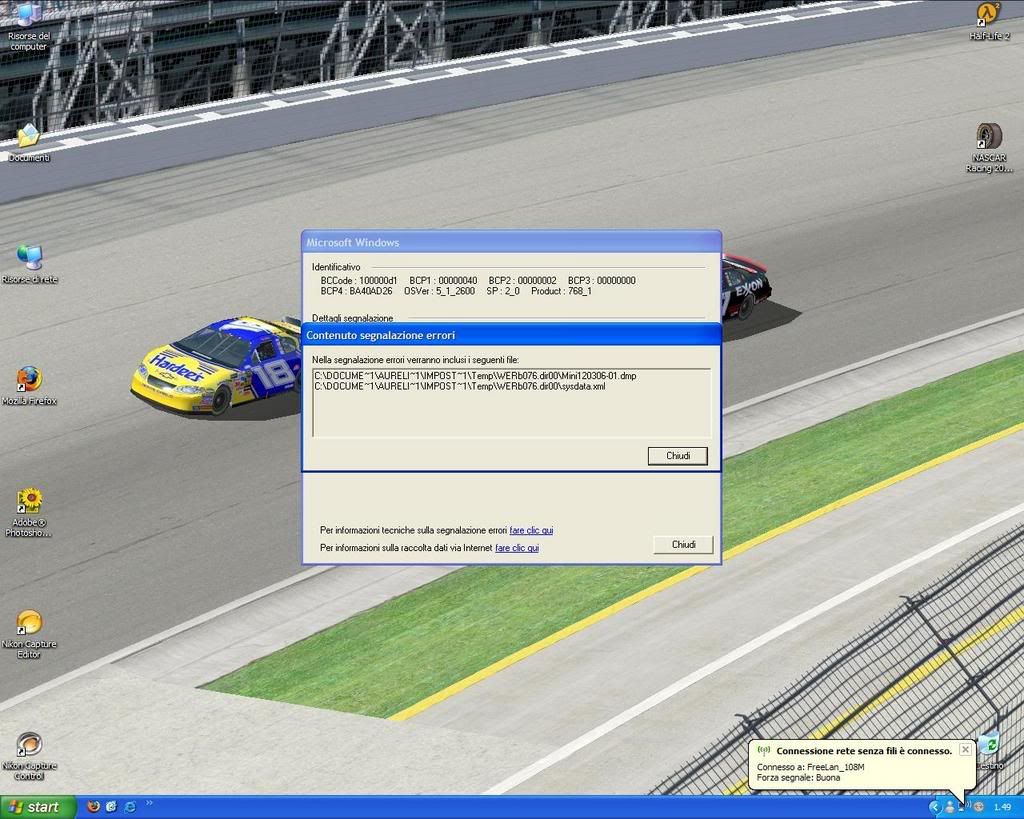Open Risorse di rete desktop icon
Screen dimensions: 1024x819
[29, 258]
